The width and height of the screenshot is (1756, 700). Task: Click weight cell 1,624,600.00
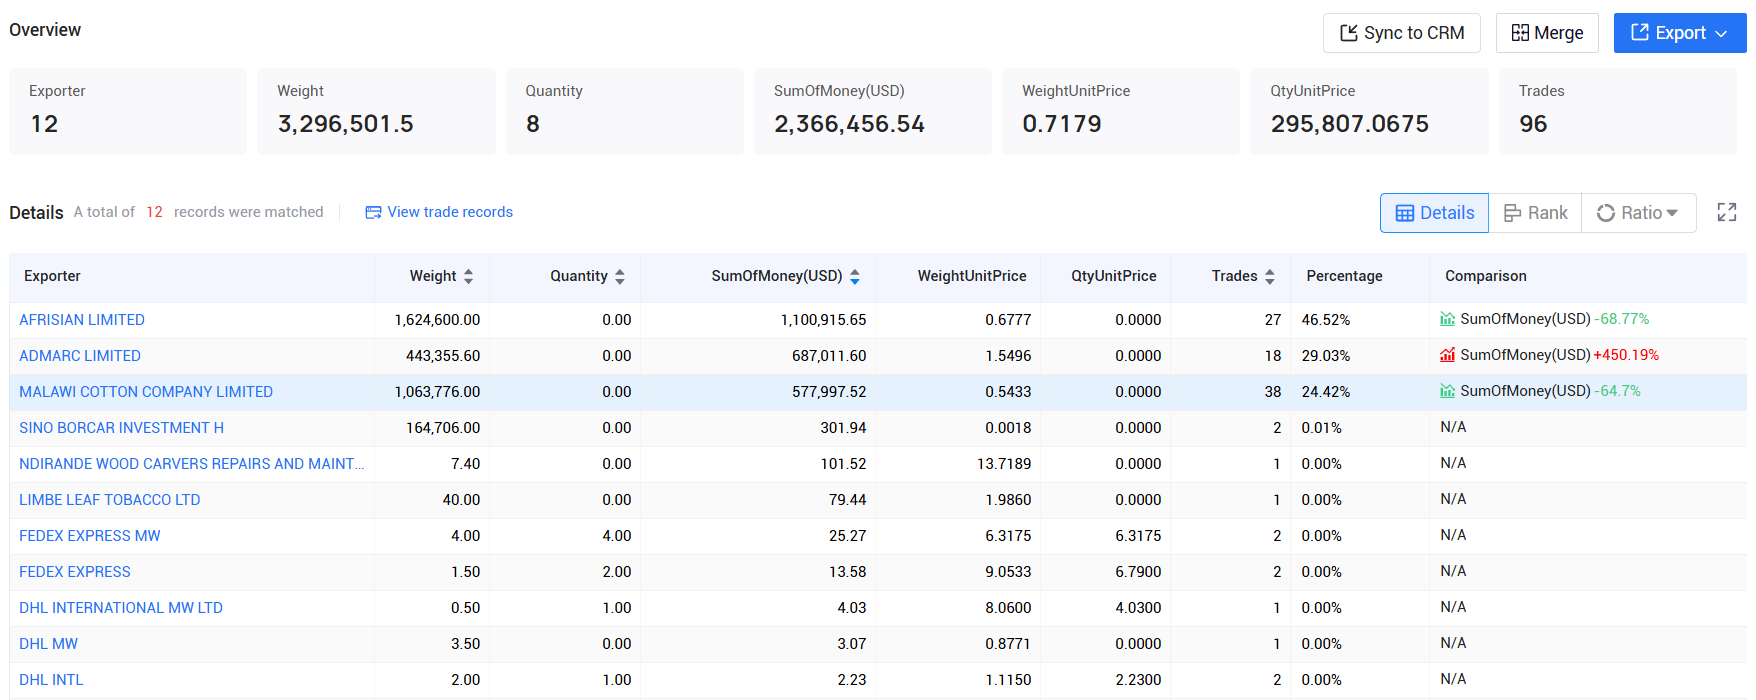[437, 320]
